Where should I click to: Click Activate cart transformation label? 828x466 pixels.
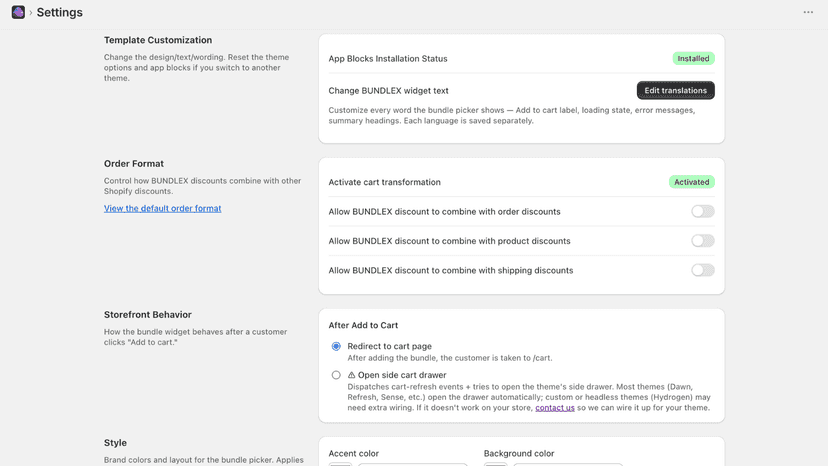click(x=384, y=182)
